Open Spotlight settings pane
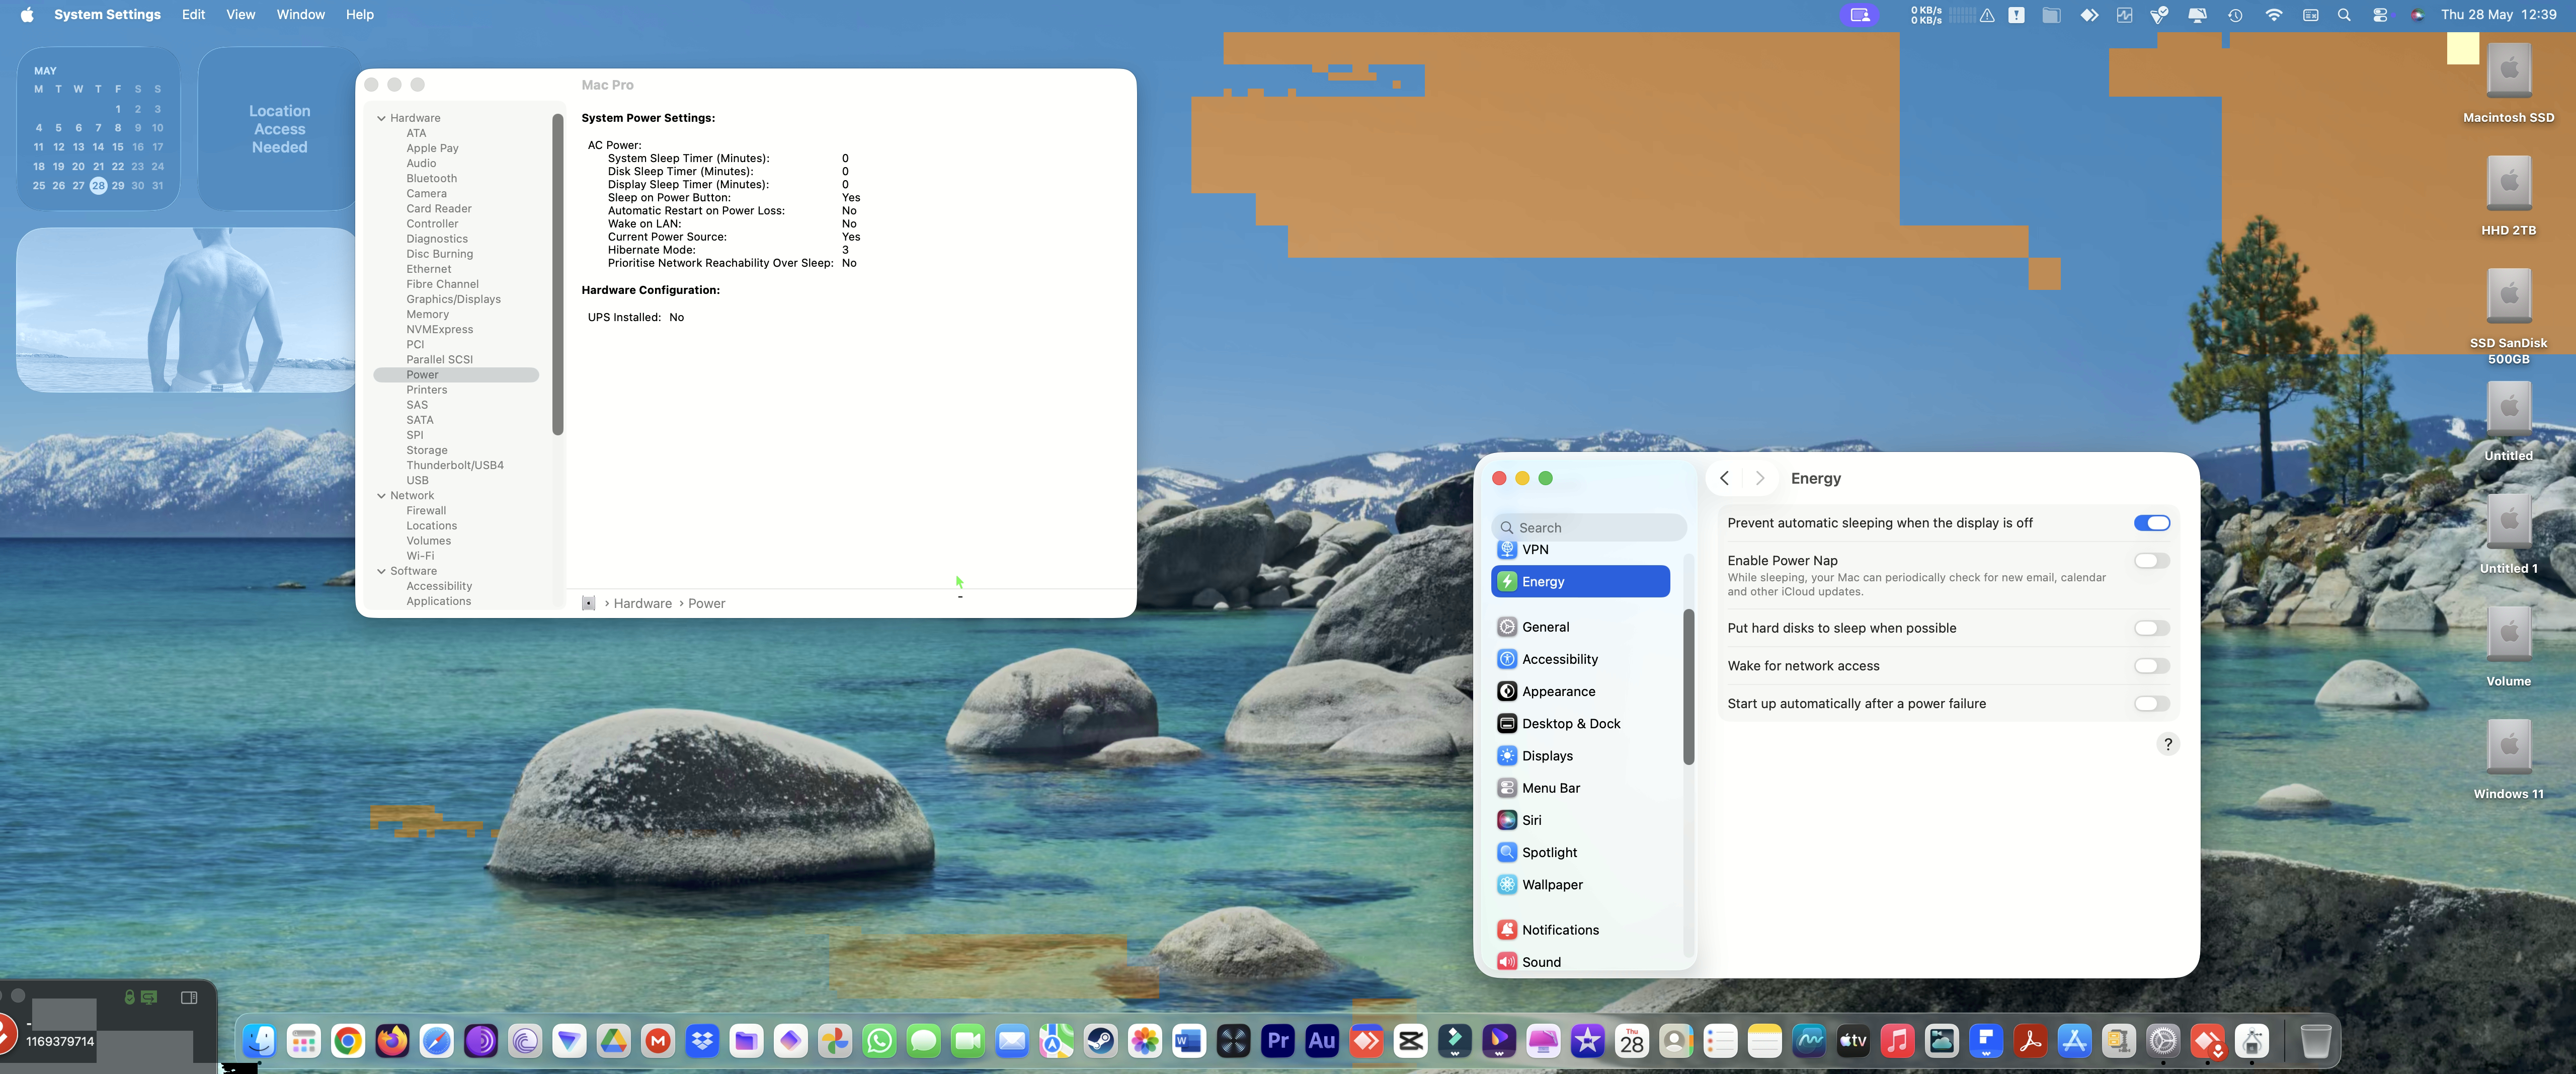Image resolution: width=2576 pixels, height=1074 pixels. click(1580, 852)
